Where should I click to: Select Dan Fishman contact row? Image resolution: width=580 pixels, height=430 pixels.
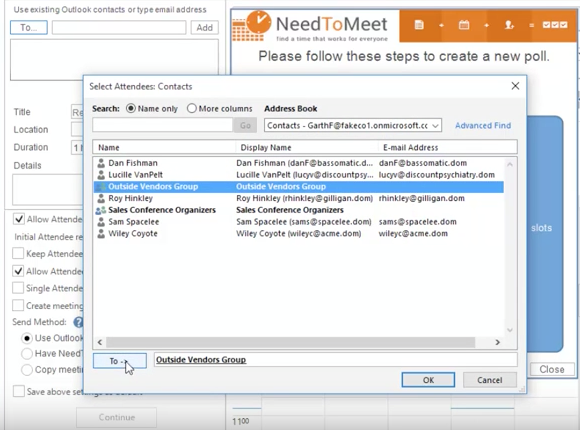click(x=299, y=163)
